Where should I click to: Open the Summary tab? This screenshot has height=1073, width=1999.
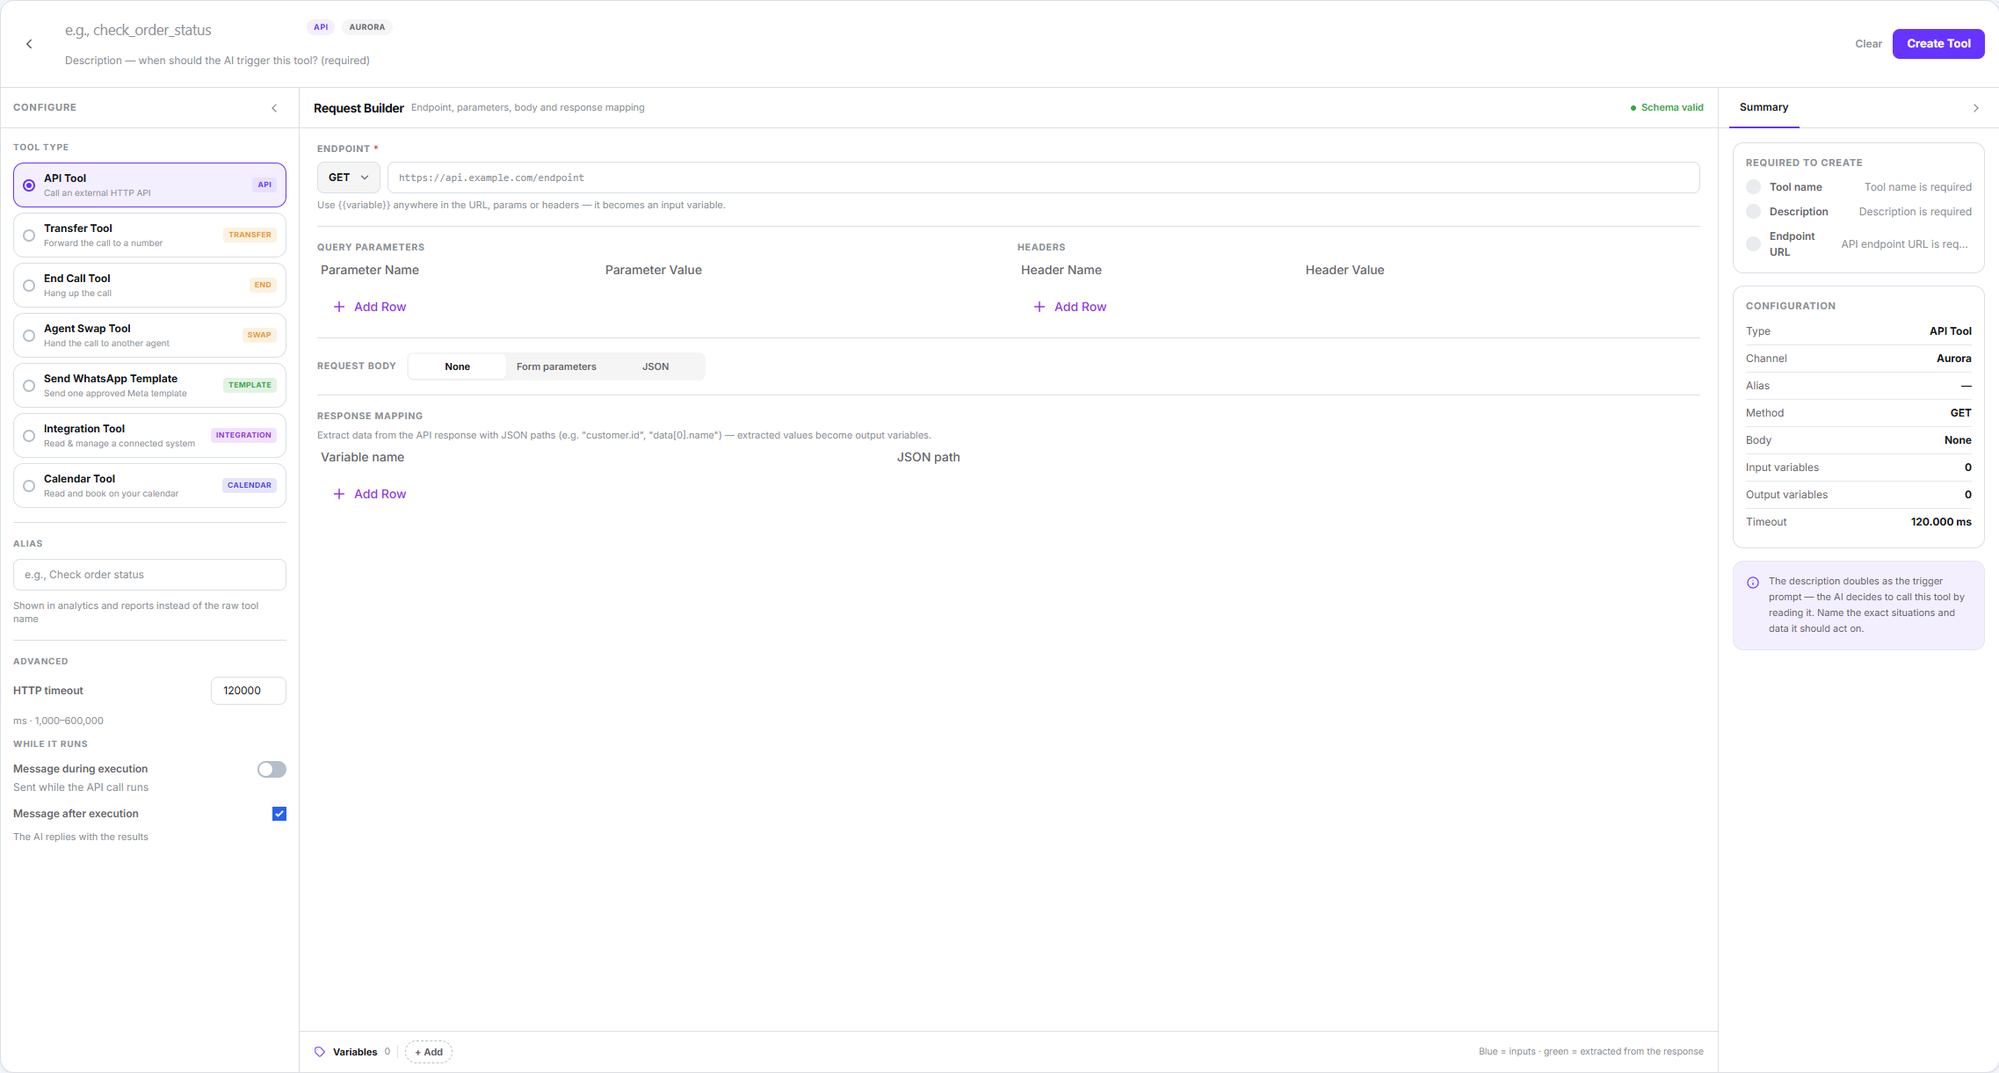(1764, 107)
